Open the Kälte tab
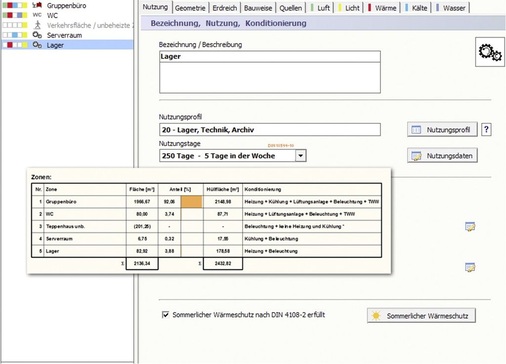The height and width of the screenshot is (364, 506). 416,8
